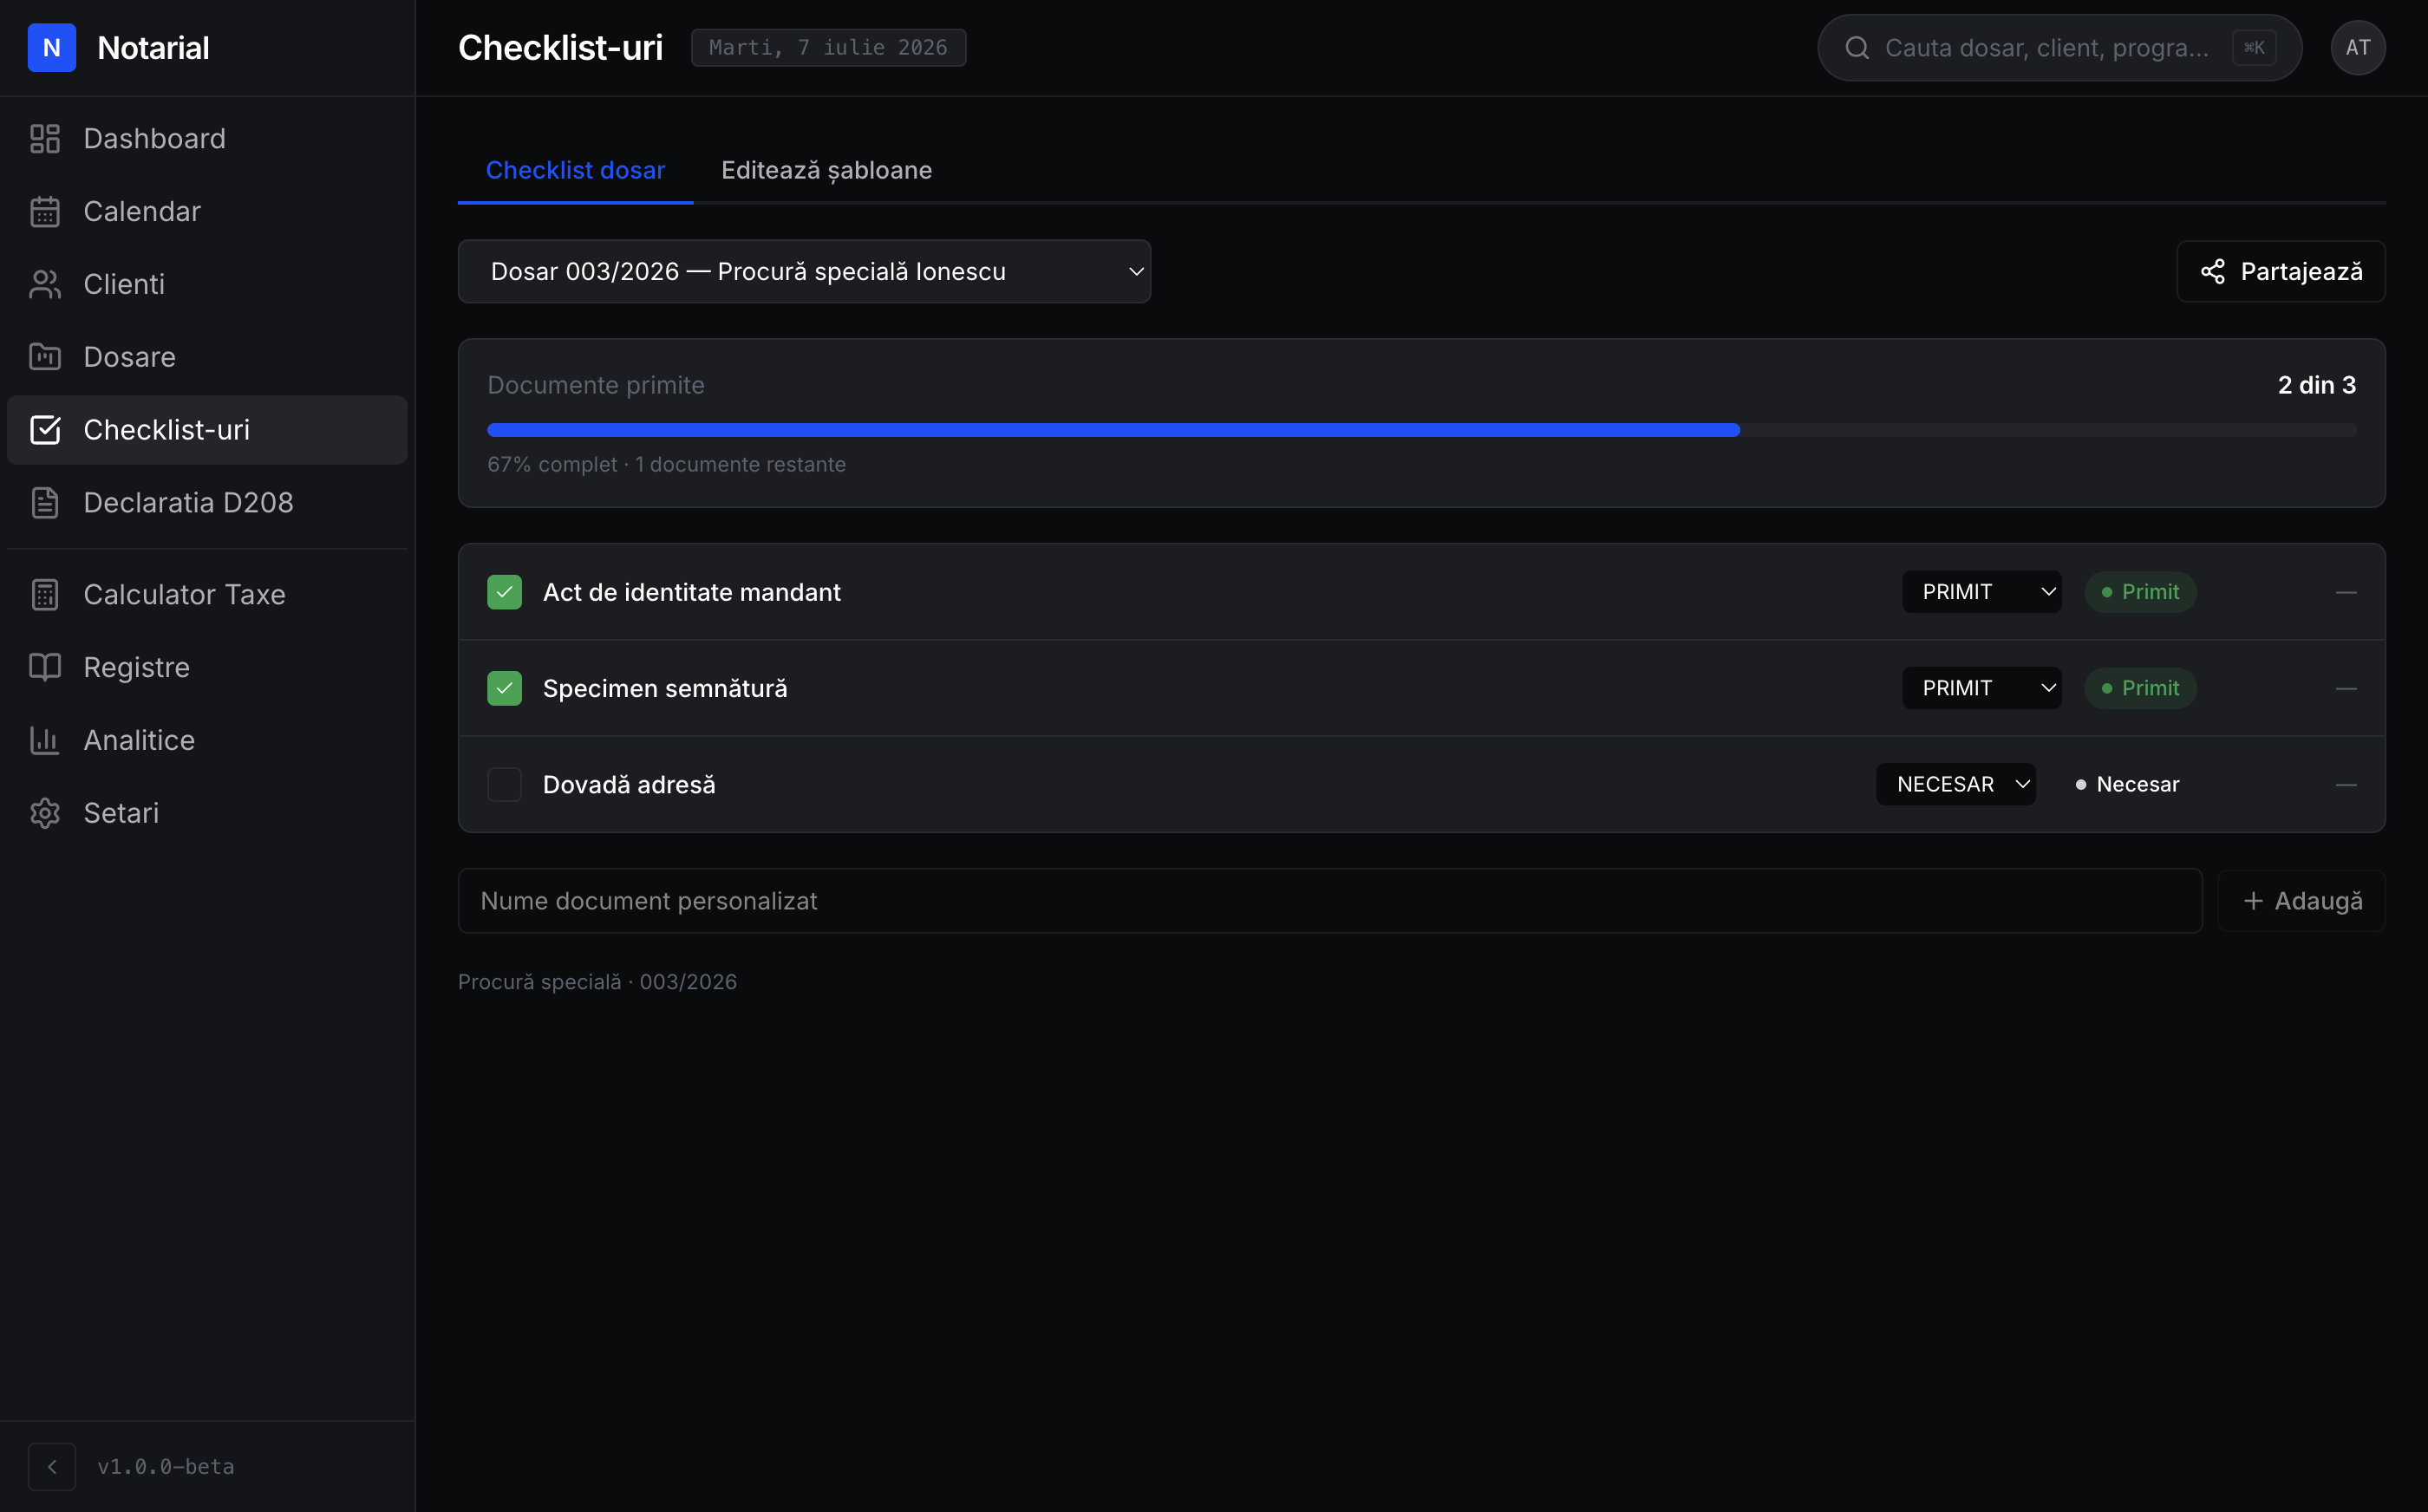Viewport: 2428px width, 1512px height.
Task: Go to Calendar in sidebar
Action: click(x=207, y=211)
